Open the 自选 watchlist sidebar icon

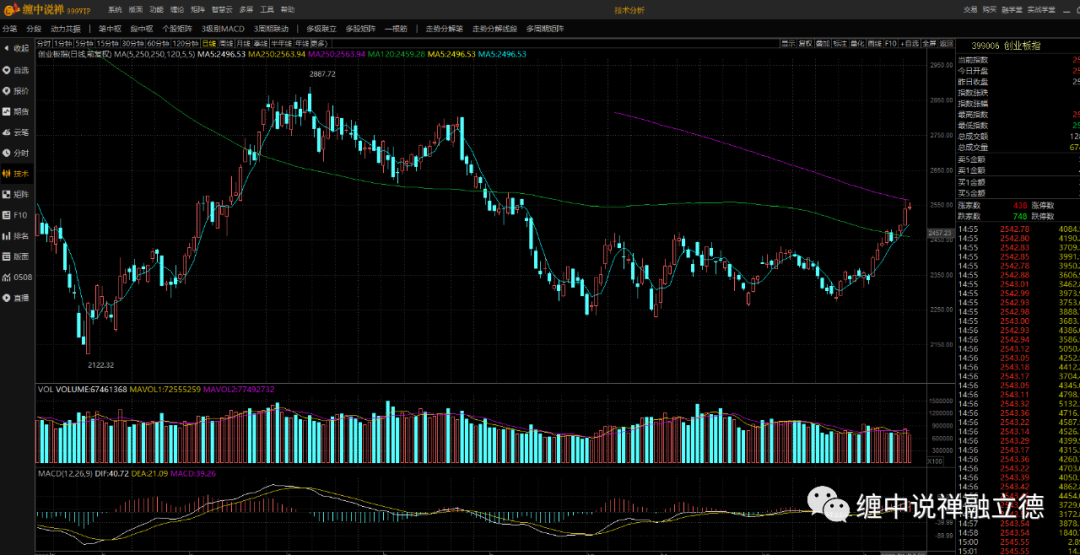pos(17,70)
